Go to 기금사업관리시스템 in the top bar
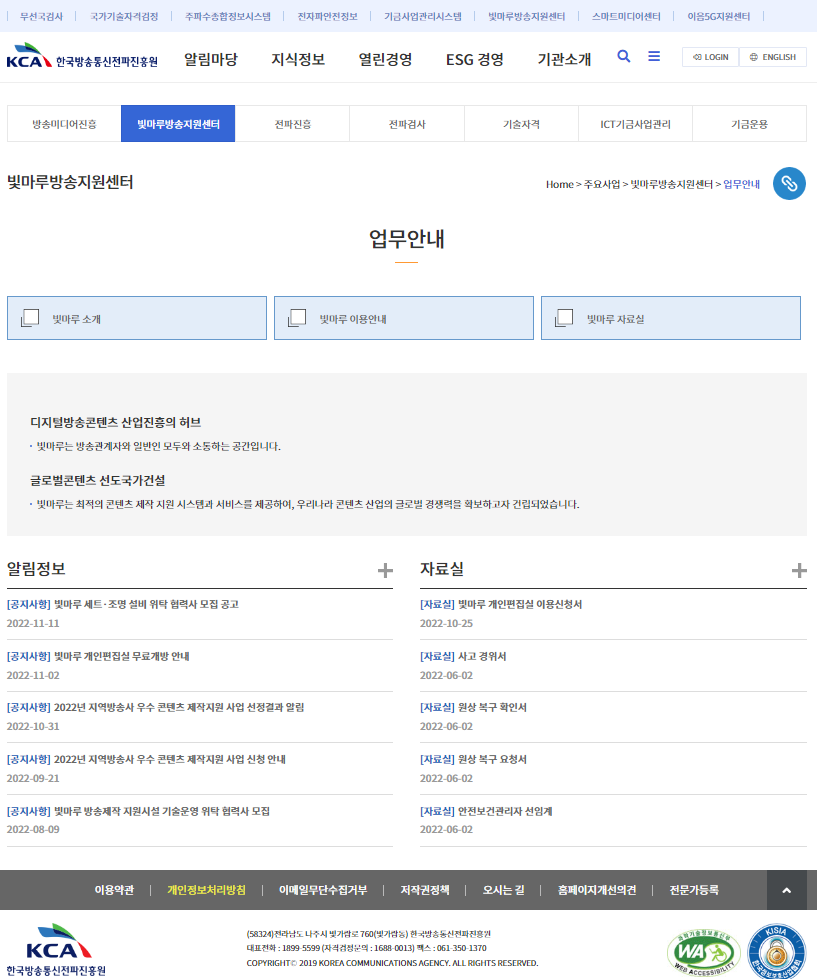The width and height of the screenshot is (817, 979). coord(423,16)
